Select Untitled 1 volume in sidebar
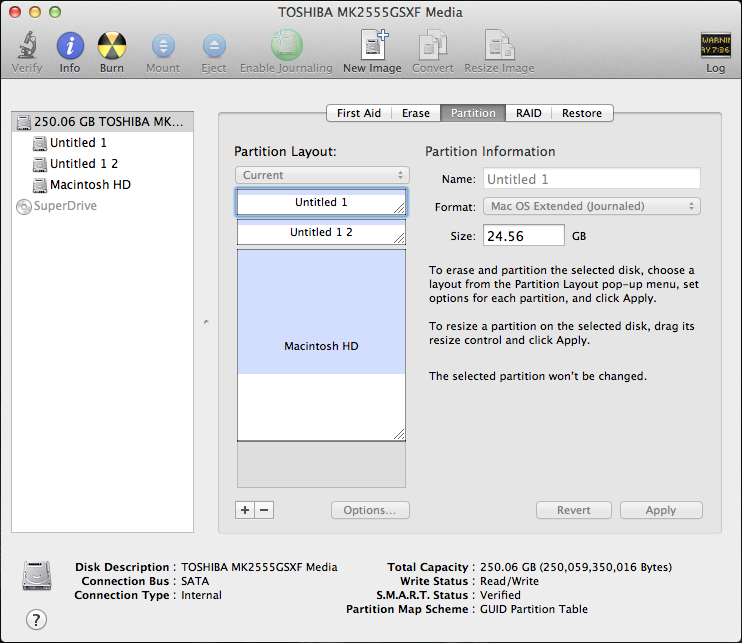The image size is (742, 643). tap(103, 143)
